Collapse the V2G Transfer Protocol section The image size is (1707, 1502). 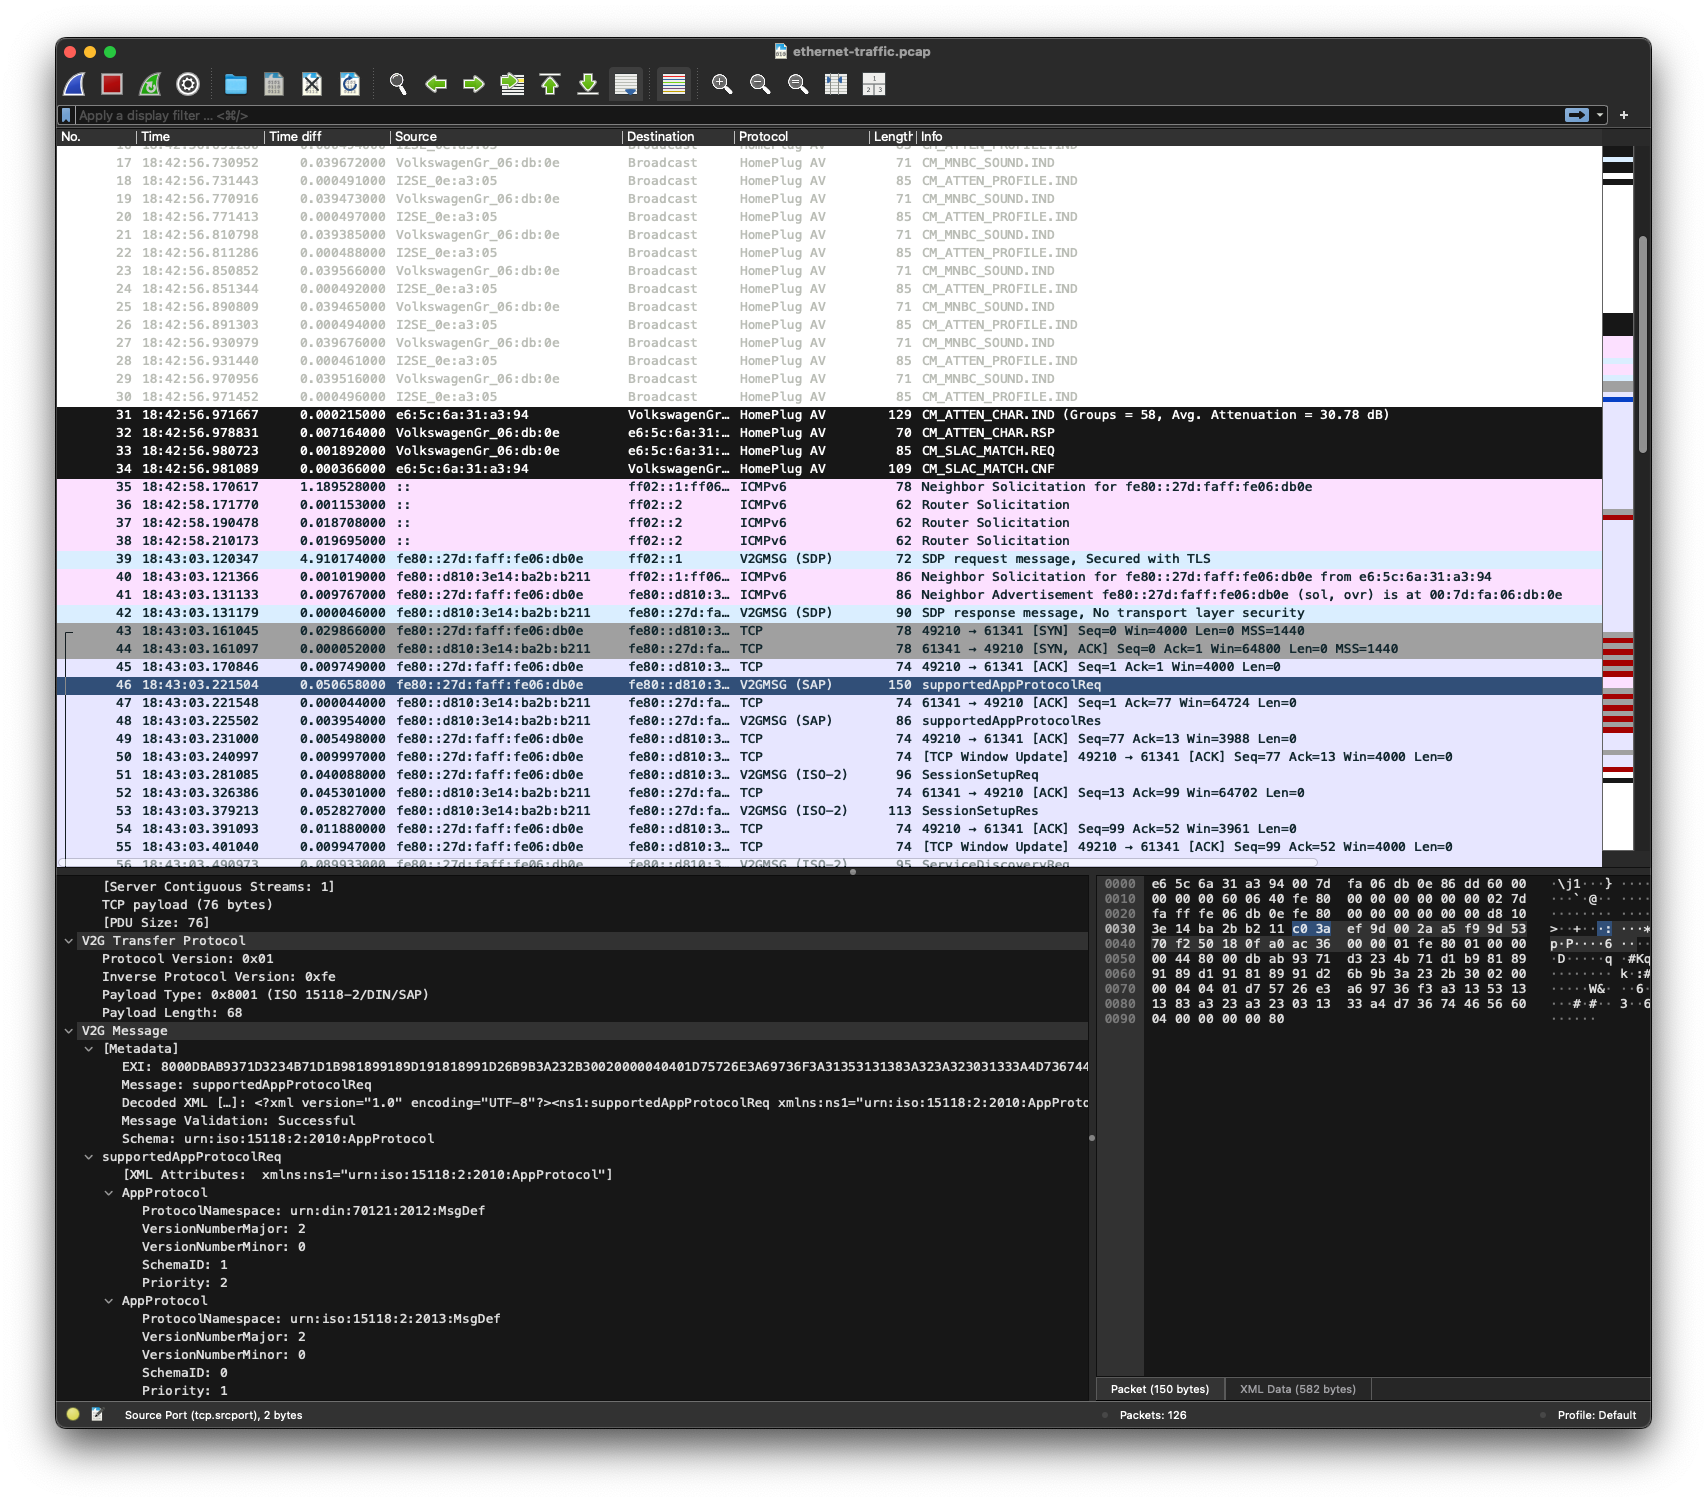68,941
